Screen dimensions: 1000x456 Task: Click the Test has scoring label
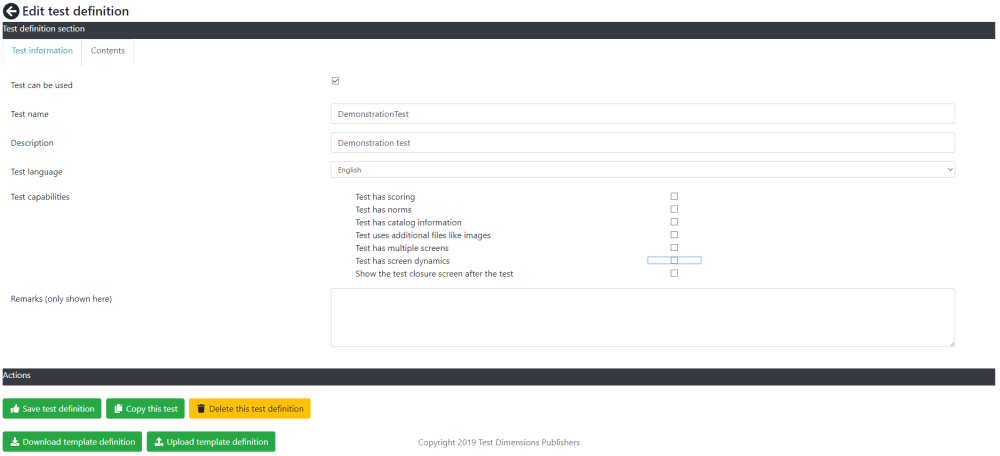coord(385,197)
